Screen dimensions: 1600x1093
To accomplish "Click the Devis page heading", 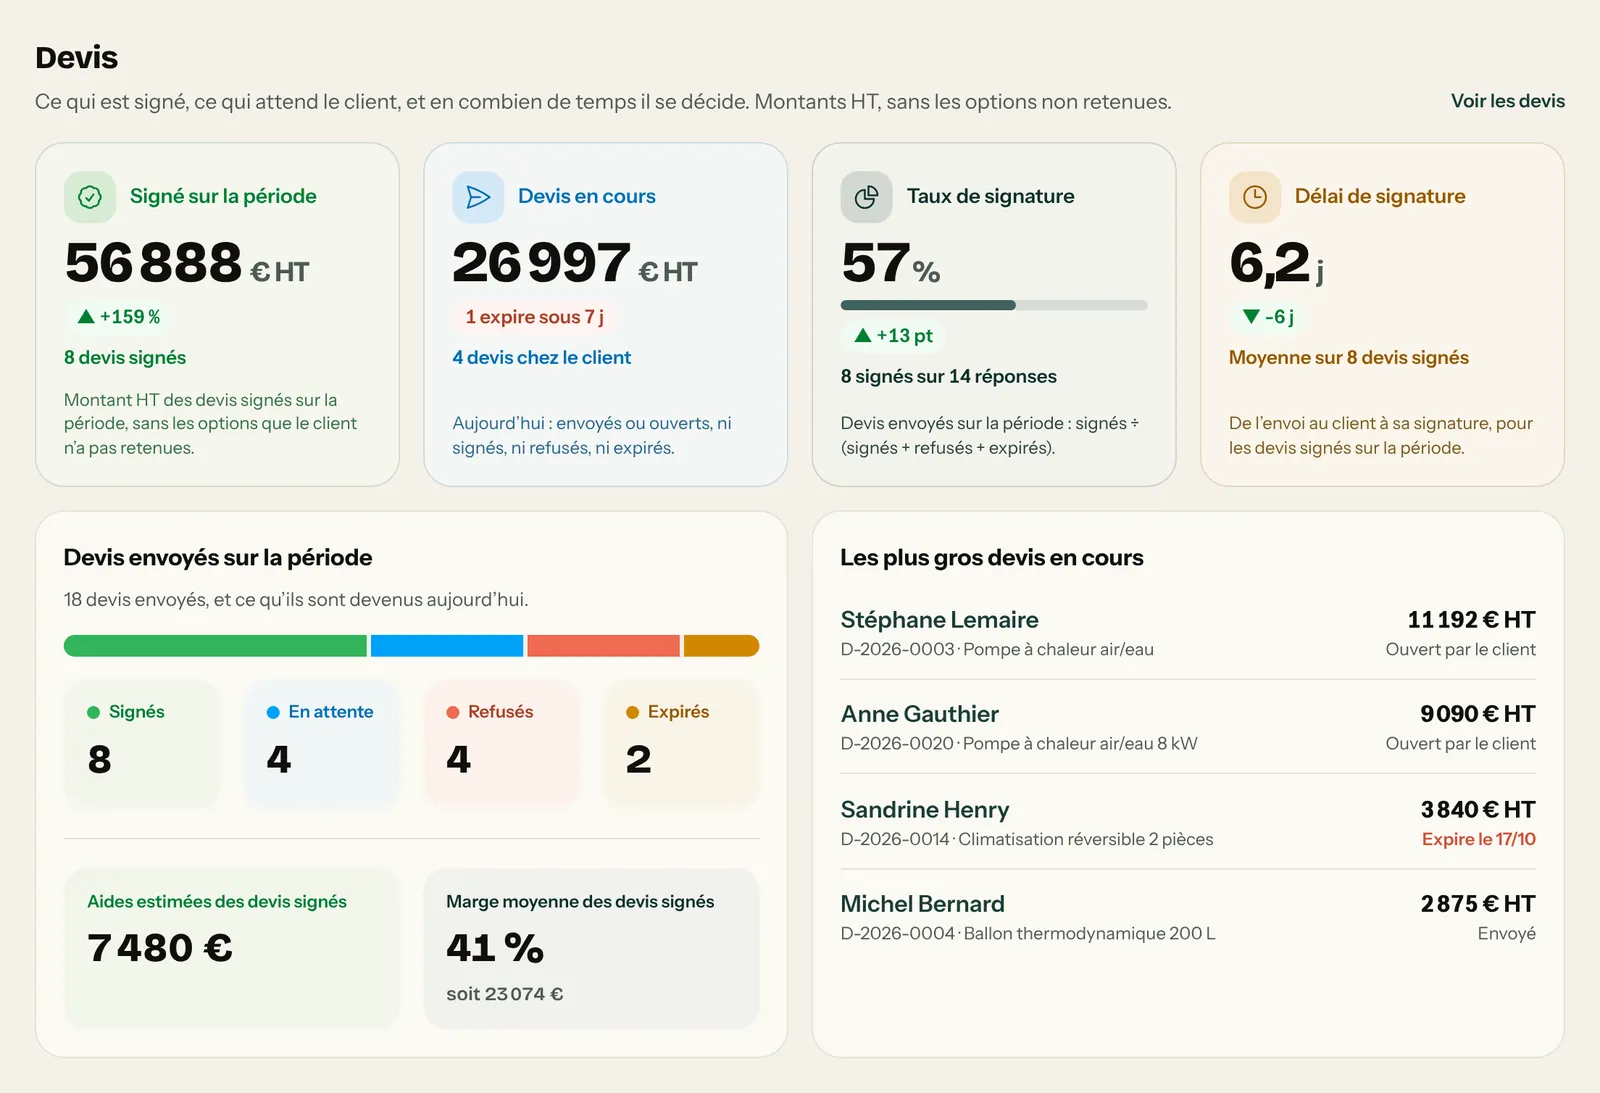I will (x=77, y=58).
